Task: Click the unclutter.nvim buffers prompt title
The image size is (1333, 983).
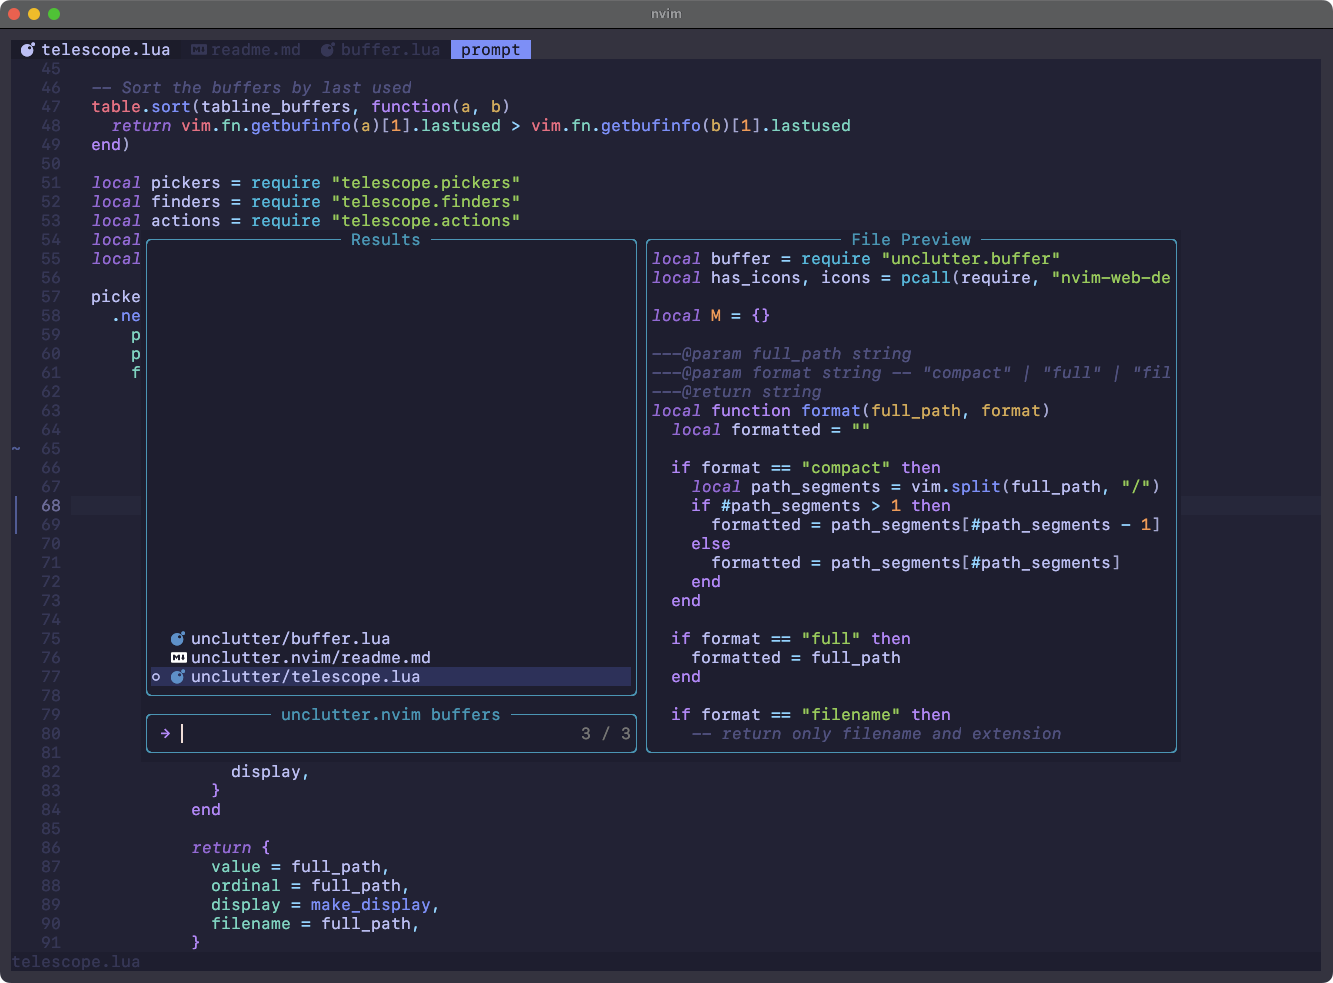Action: point(391,715)
